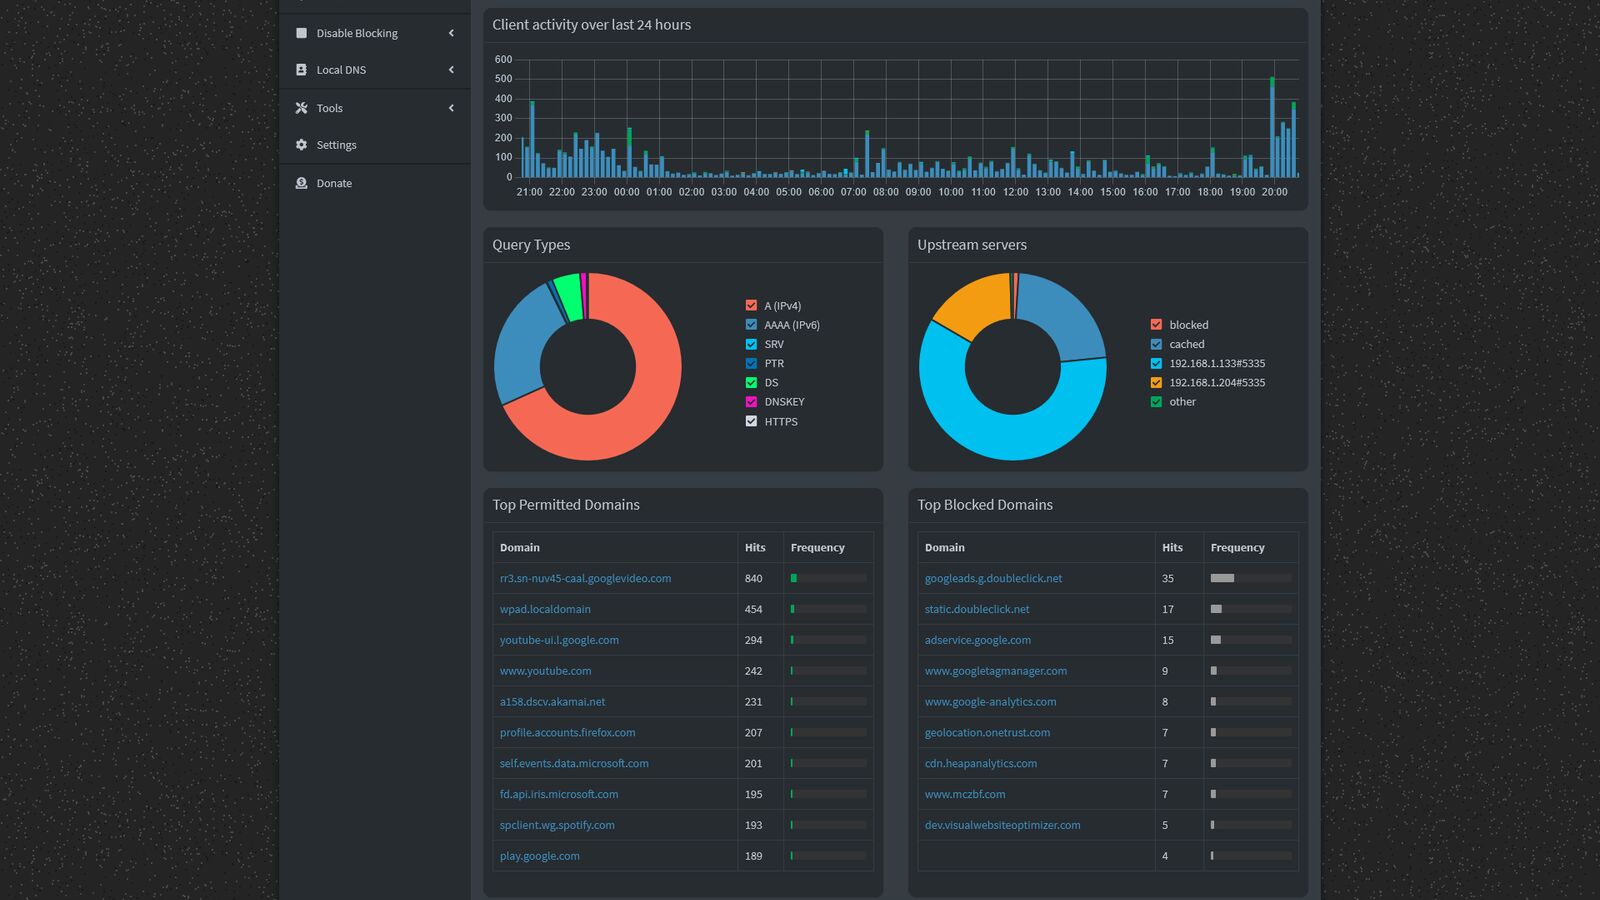Open the Settings menu item
The width and height of the screenshot is (1600, 900).
[375, 145]
